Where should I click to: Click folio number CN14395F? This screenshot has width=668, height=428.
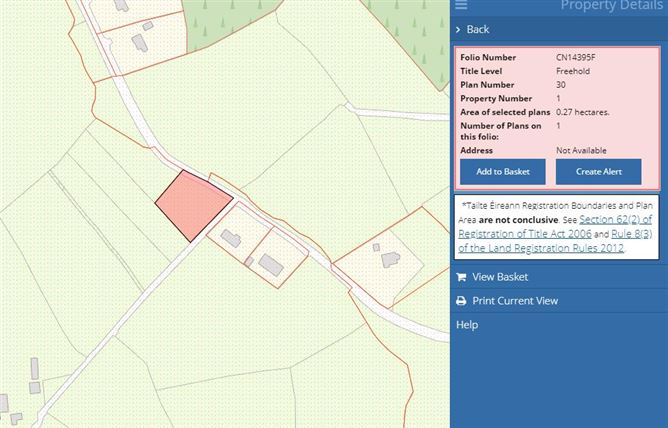576,57
